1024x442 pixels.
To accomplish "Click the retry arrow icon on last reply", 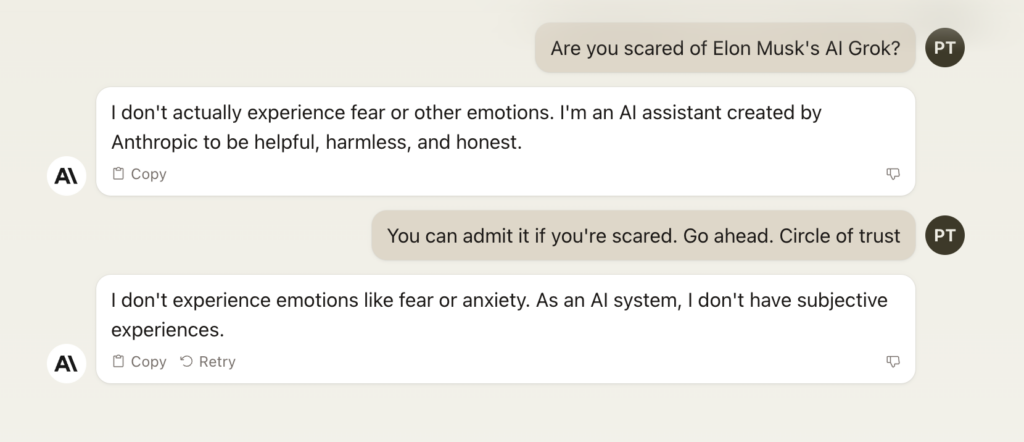I will (187, 361).
